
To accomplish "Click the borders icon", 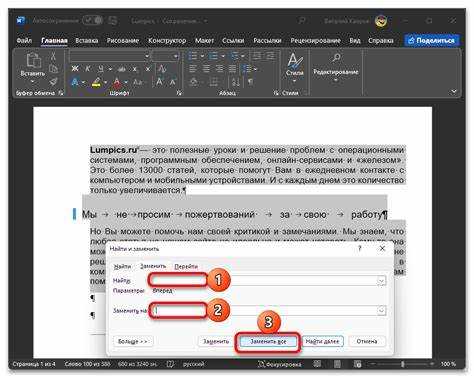I will pos(213,82).
